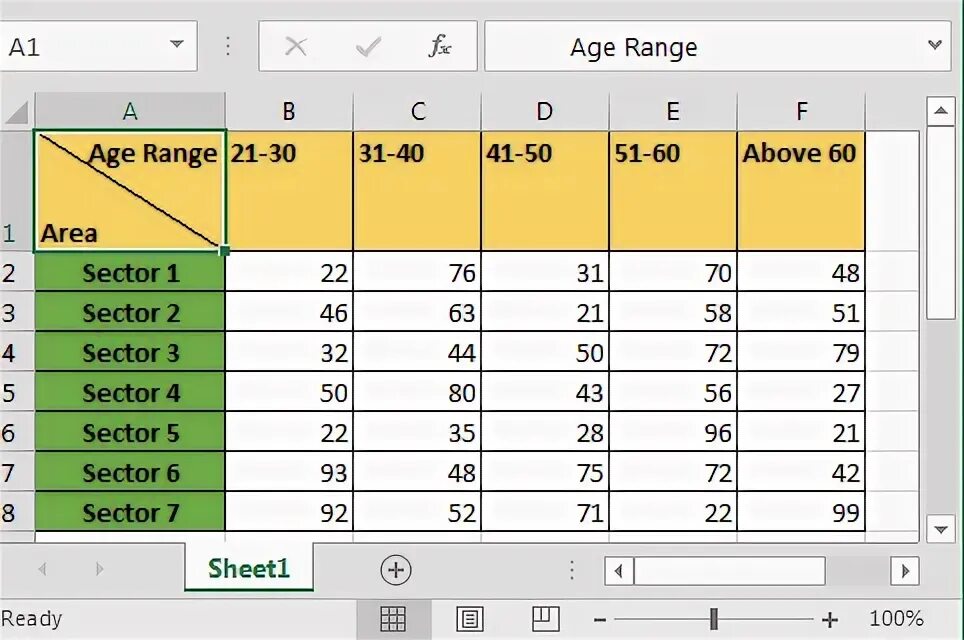964x640 pixels.
Task: Select the Sector 2 cell
Action: [130, 312]
